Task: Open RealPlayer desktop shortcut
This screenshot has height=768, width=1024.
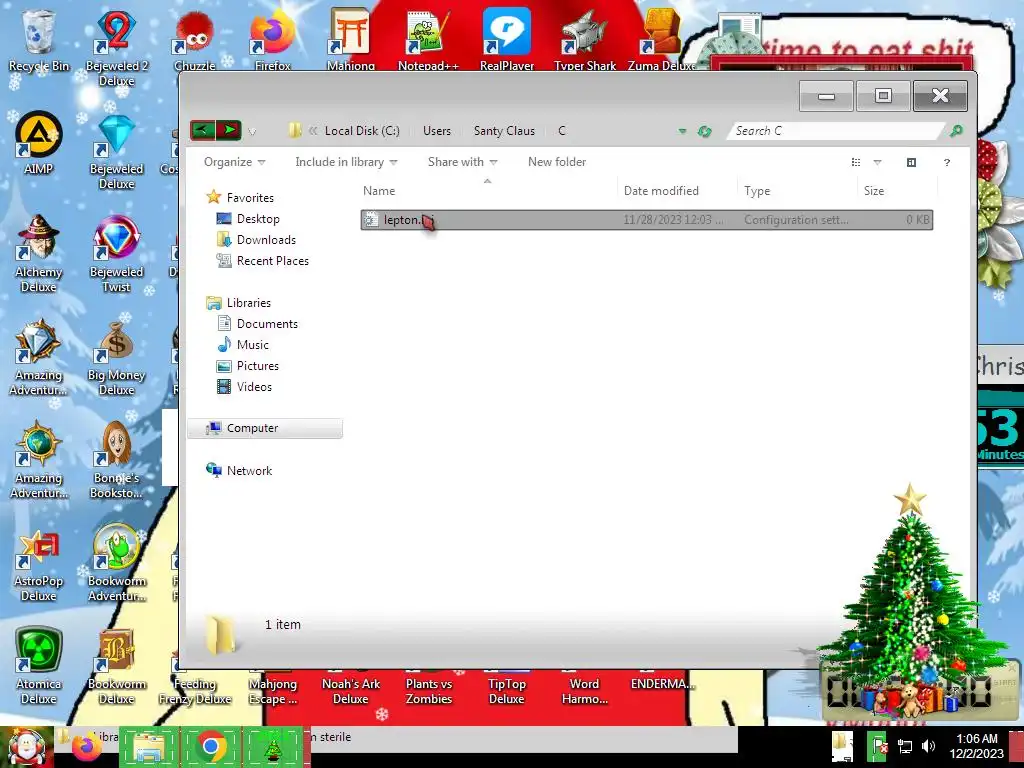Action: (x=507, y=39)
